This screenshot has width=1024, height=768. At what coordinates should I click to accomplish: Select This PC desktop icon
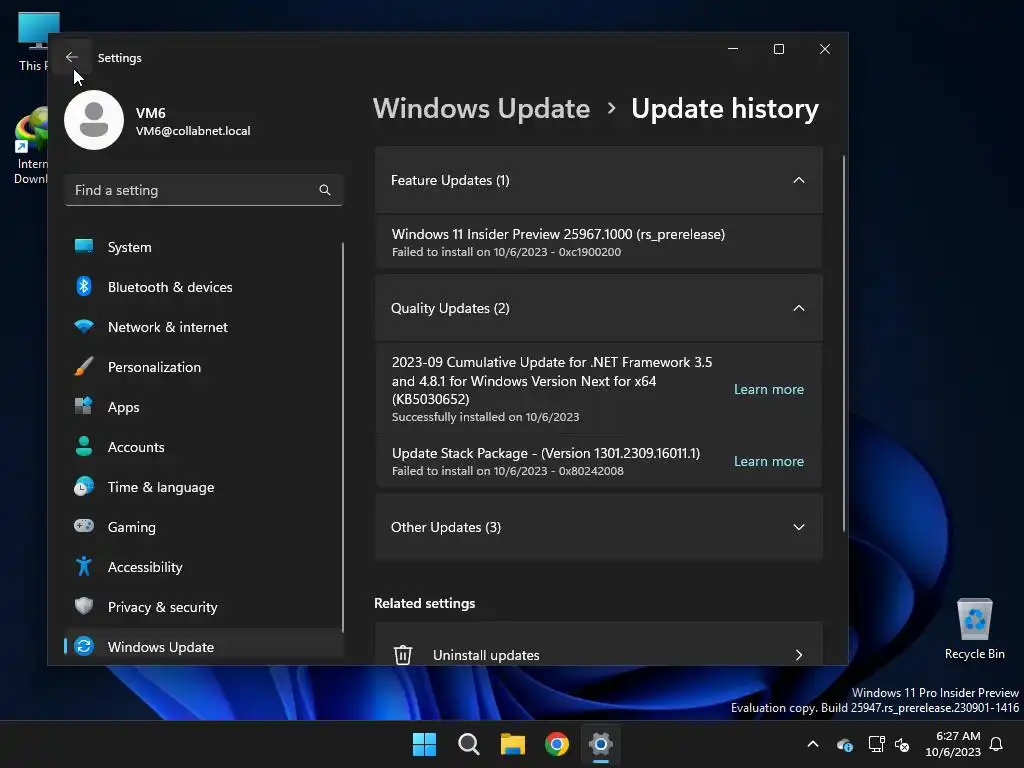coord(33,42)
